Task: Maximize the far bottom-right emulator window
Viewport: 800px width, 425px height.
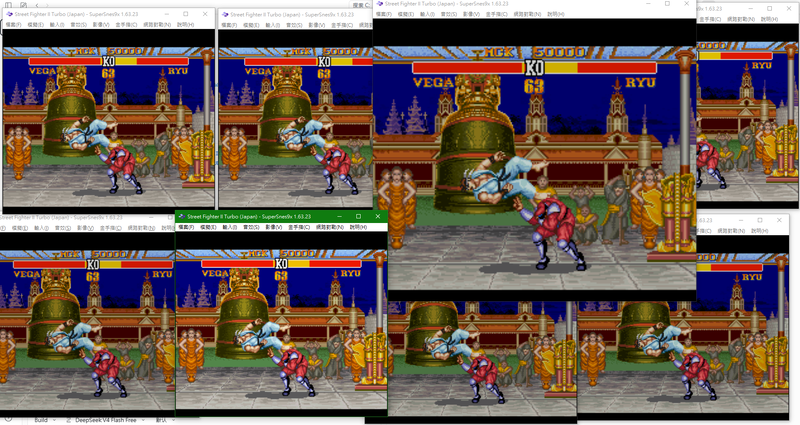Action: click(760, 220)
